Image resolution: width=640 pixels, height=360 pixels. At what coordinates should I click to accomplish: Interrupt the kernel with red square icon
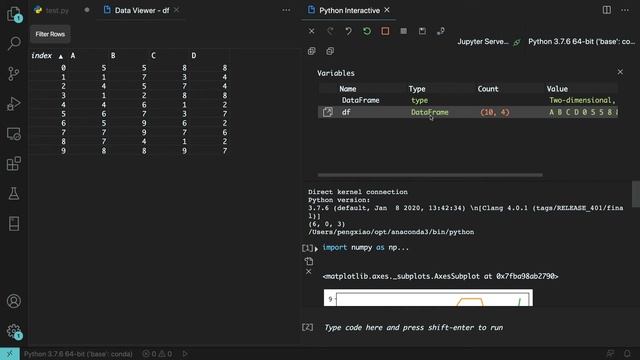pos(385,31)
